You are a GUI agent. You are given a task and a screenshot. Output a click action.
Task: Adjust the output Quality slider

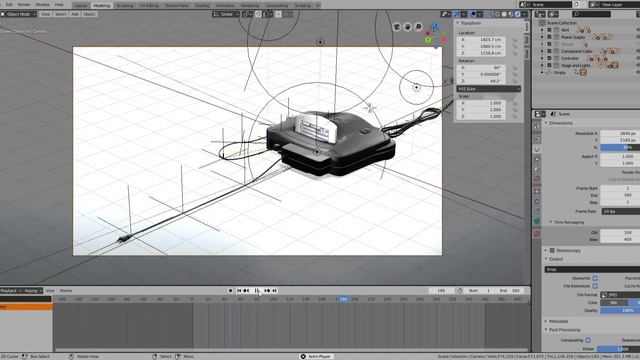[x=620, y=310]
